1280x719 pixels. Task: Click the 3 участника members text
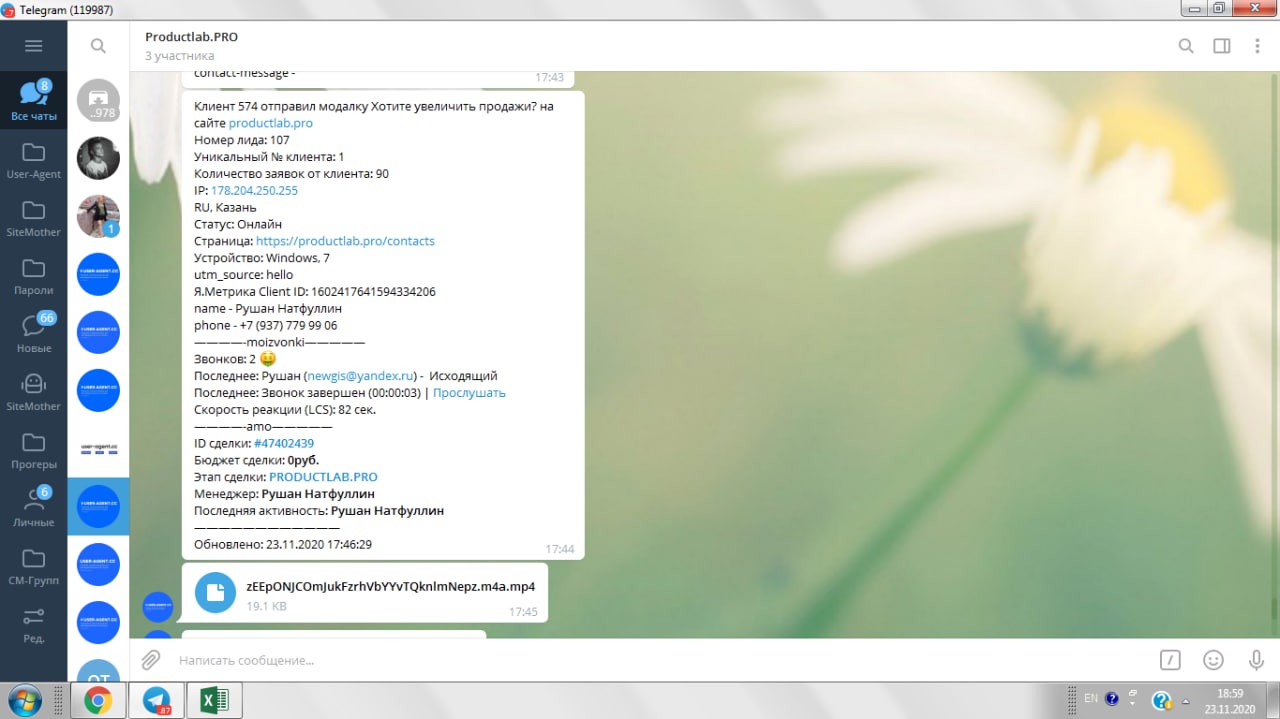[179, 56]
